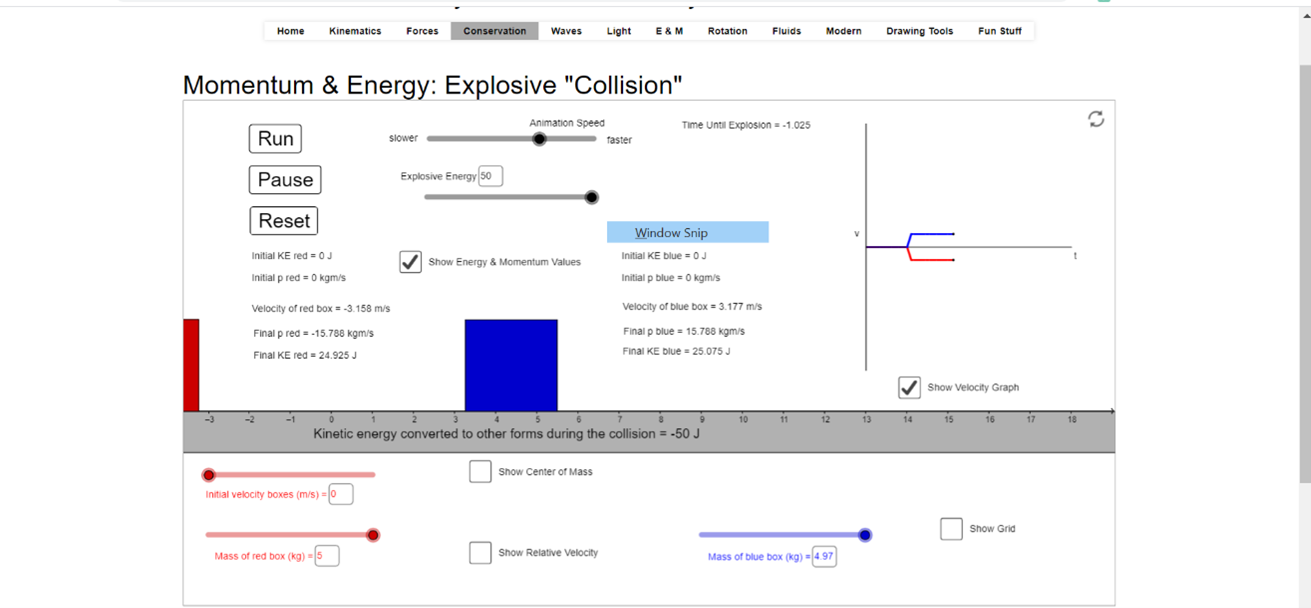Open the Drawing Tools menu
This screenshot has height=608, width=1311.
919,31
